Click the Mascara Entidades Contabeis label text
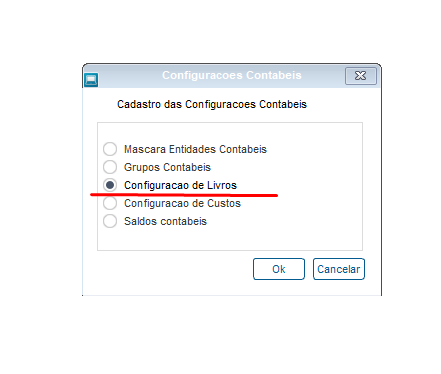Image resolution: width=441 pixels, height=374 pixels. pos(195,149)
